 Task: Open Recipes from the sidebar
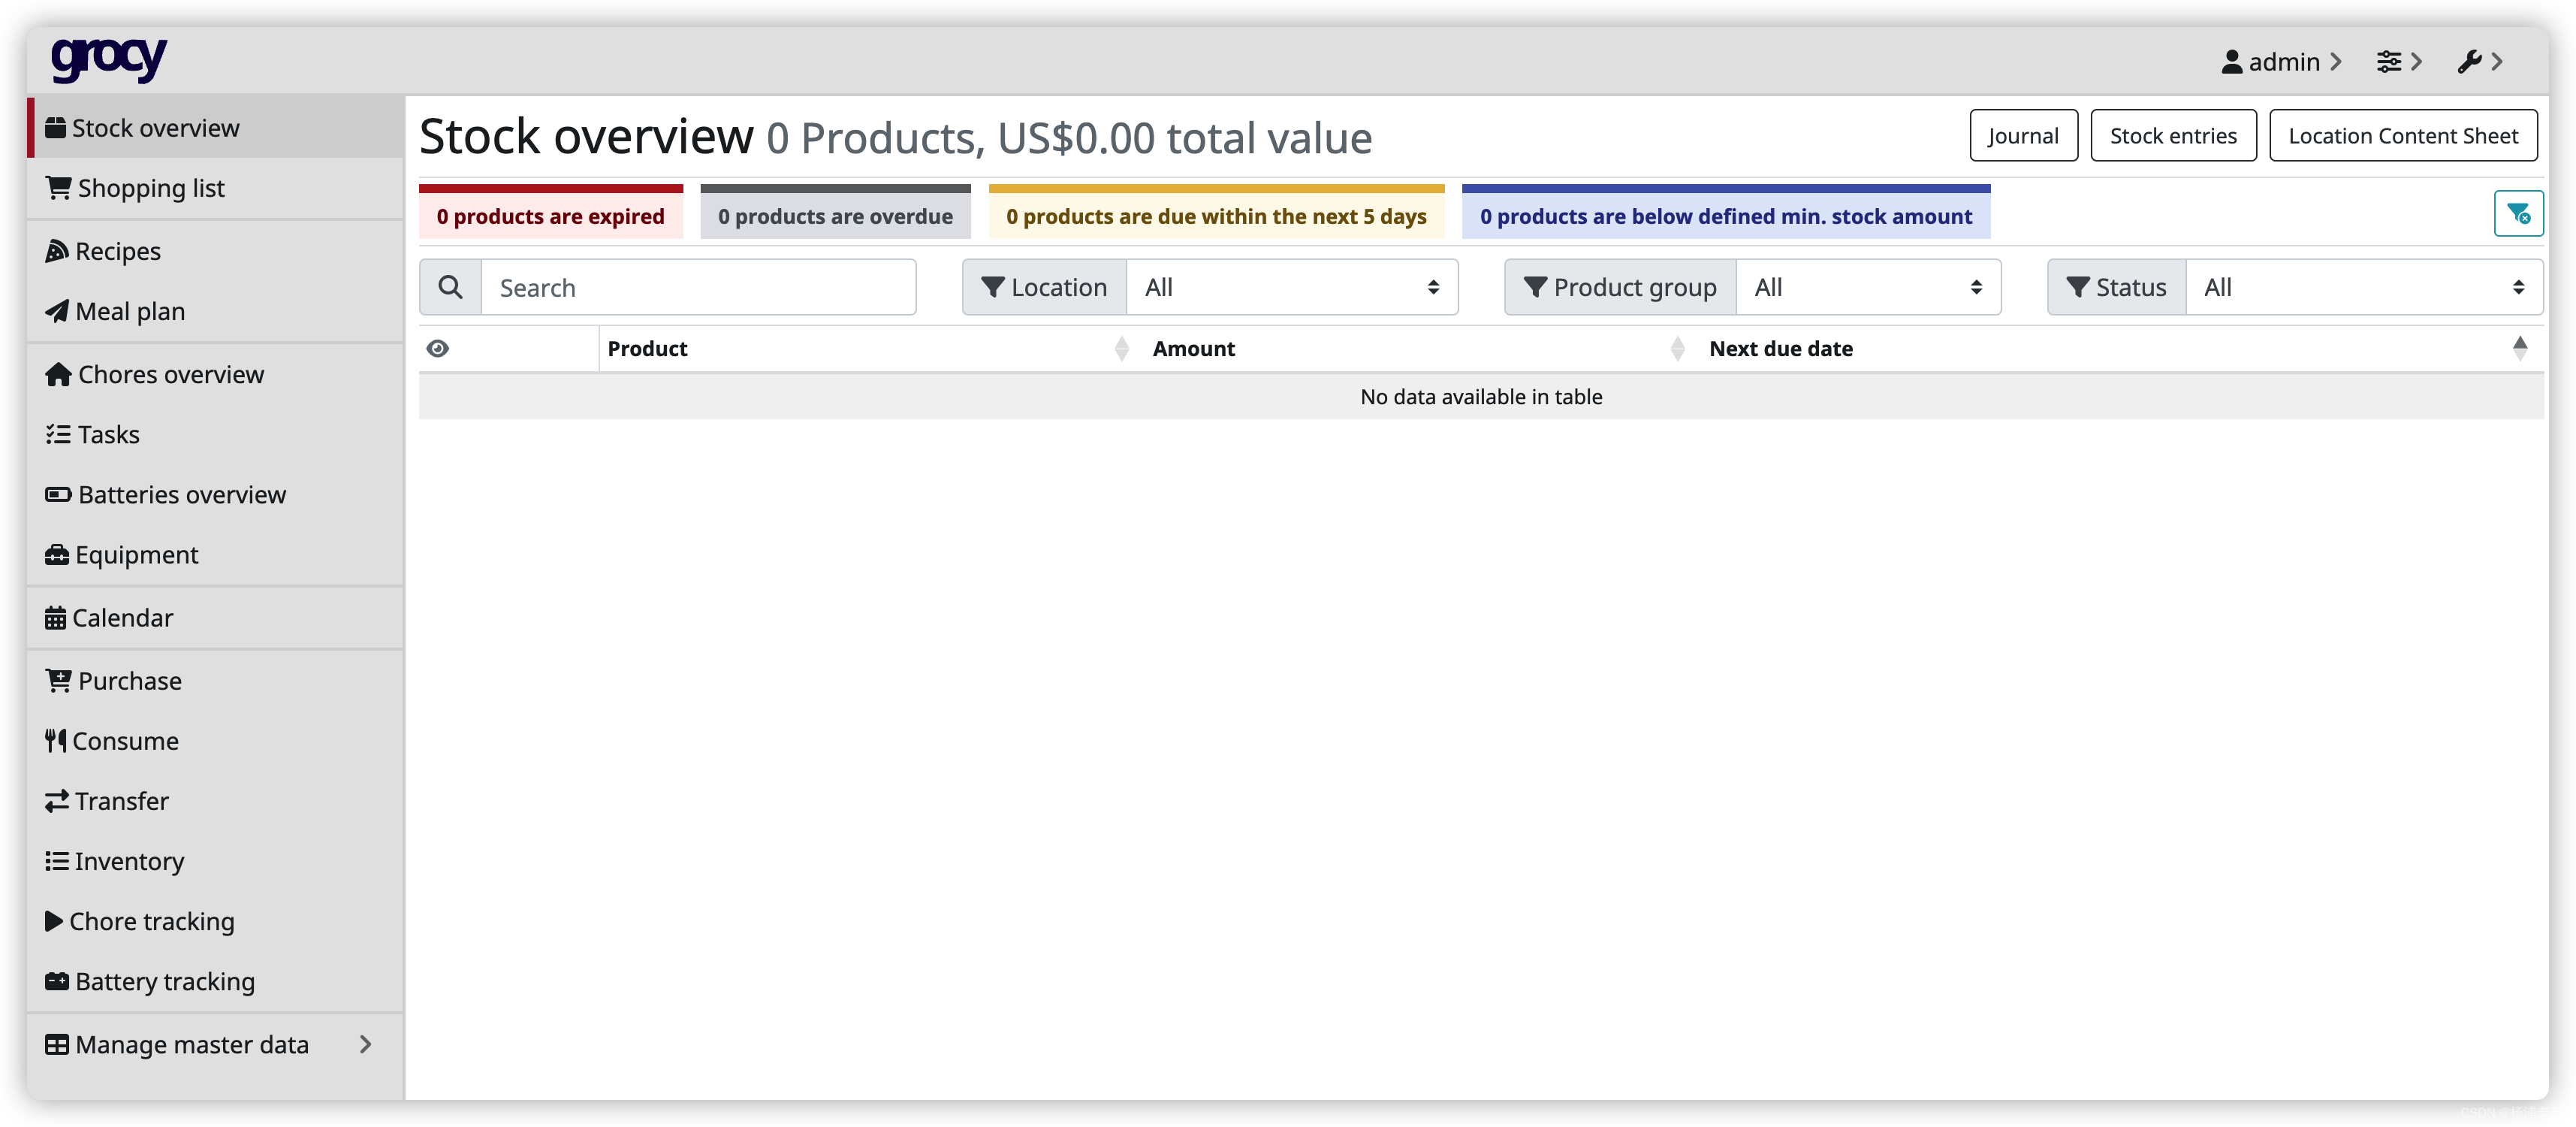[117, 251]
